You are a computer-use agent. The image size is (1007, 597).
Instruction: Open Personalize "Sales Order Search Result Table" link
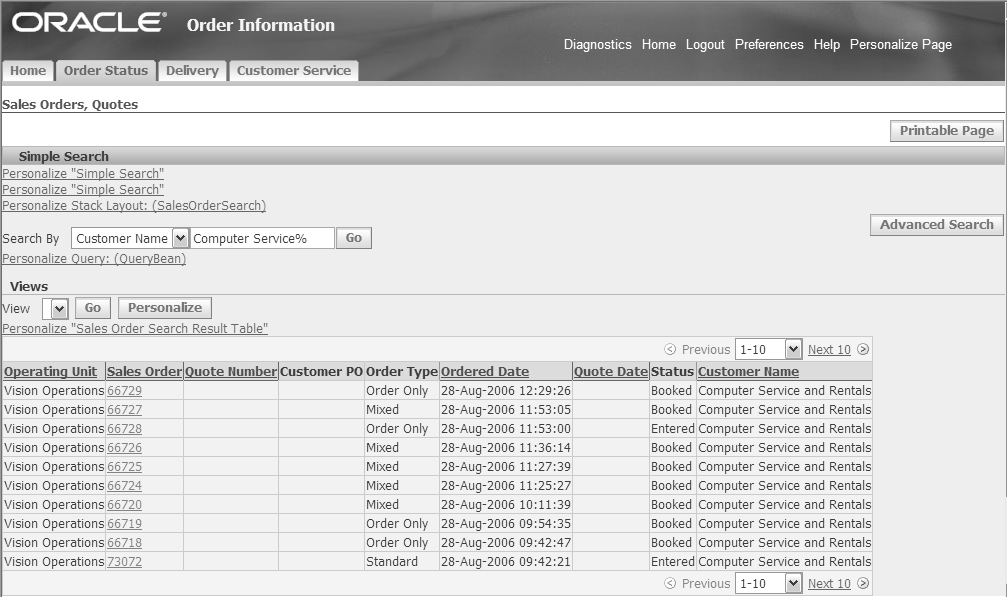(135, 328)
